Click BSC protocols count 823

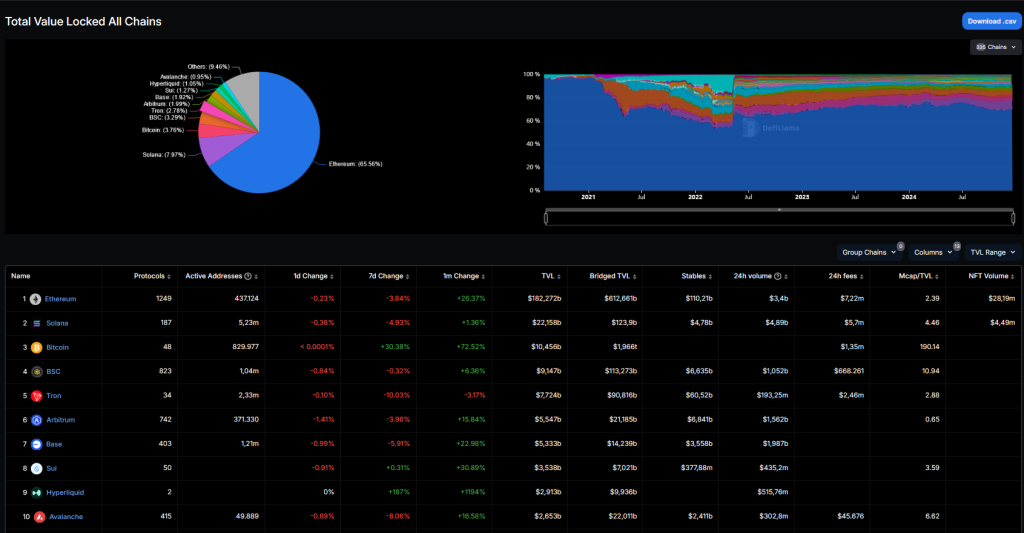pyautogui.click(x=165, y=371)
